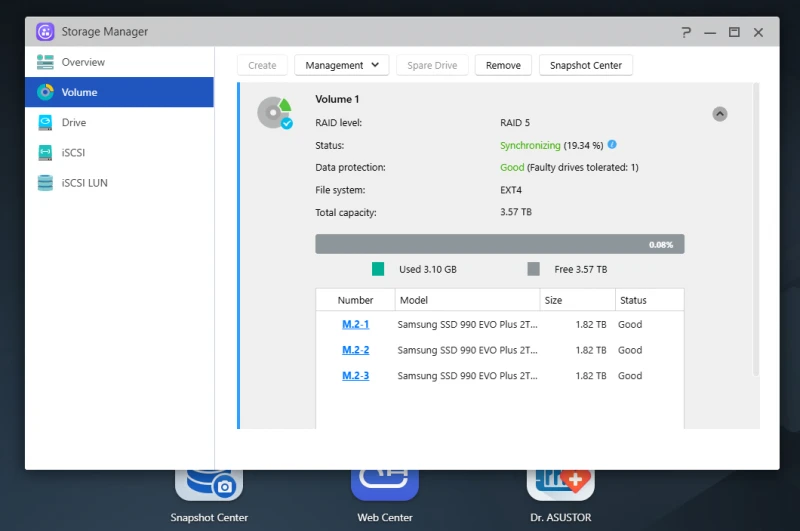The image size is (800, 531).
Task: Minimize the Storage Manager window
Action: 710,33
